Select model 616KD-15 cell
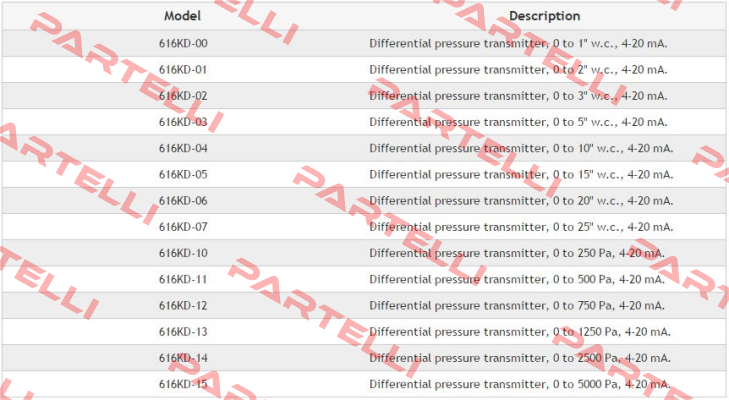The height and width of the screenshot is (400, 729). point(183,384)
